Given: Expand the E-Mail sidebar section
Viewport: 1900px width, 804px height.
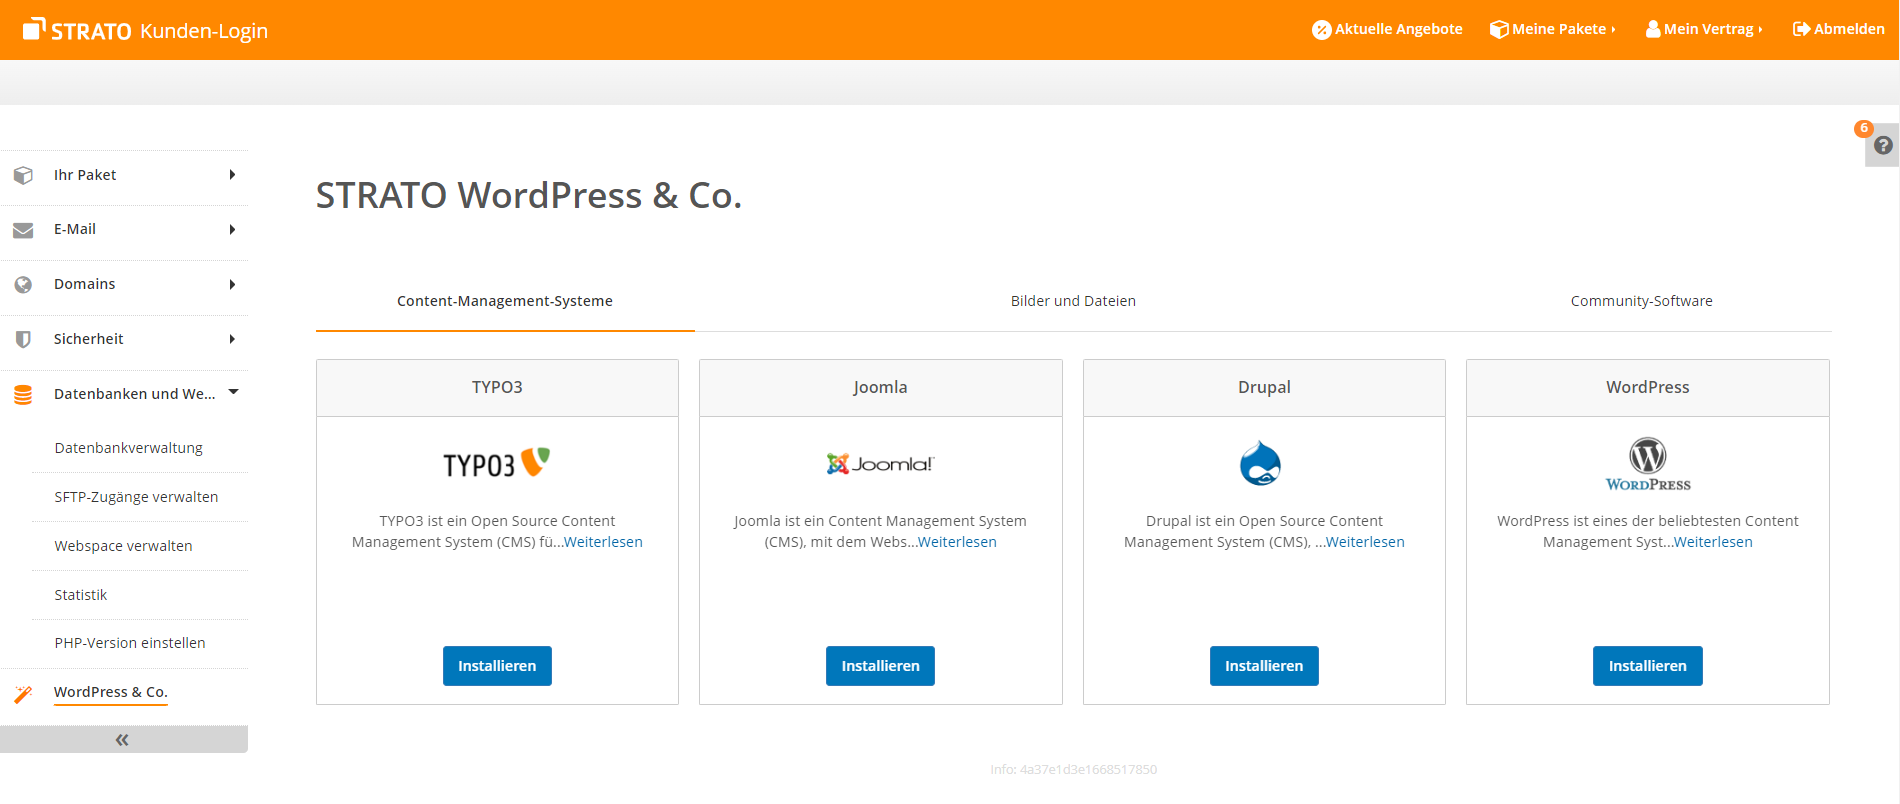Looking at the screenshot, I should click(125, 230).
